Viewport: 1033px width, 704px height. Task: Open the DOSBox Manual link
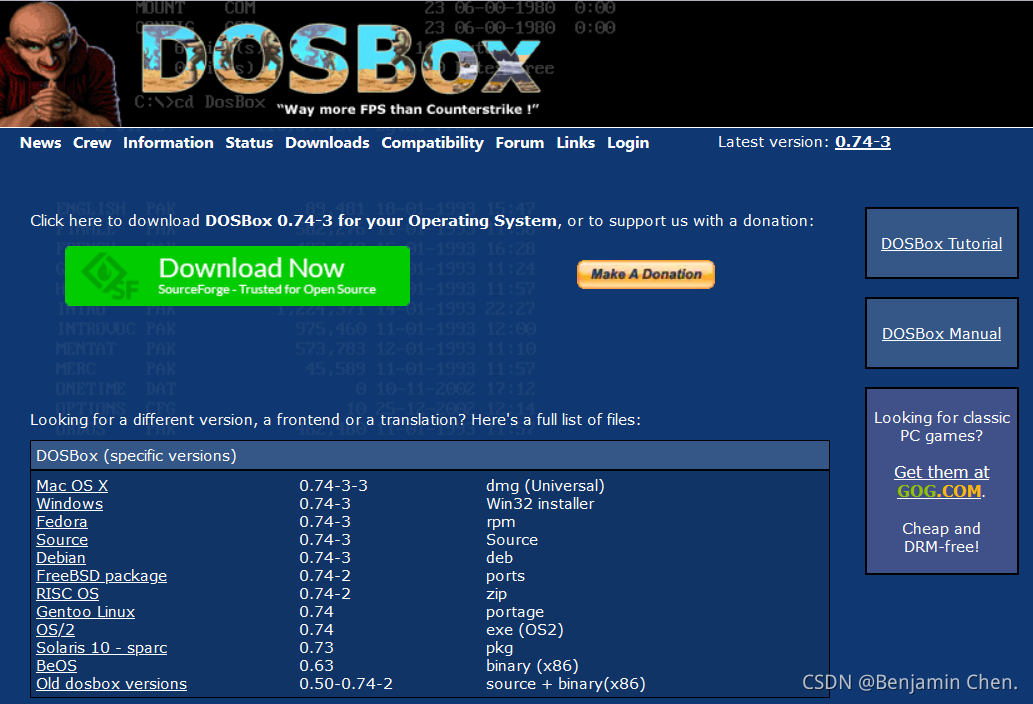click(941, 334)
